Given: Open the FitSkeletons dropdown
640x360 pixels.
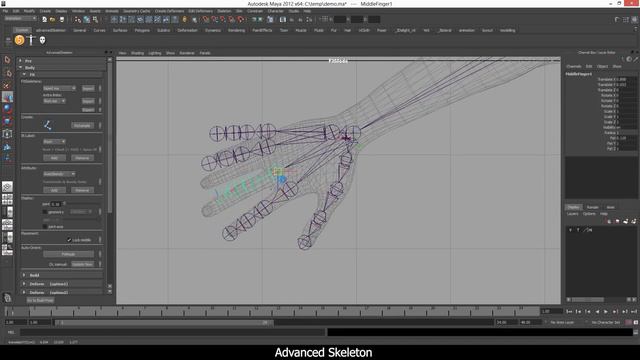Looking at the screenshot, I should pyautogui.click(x=59, y=88).
